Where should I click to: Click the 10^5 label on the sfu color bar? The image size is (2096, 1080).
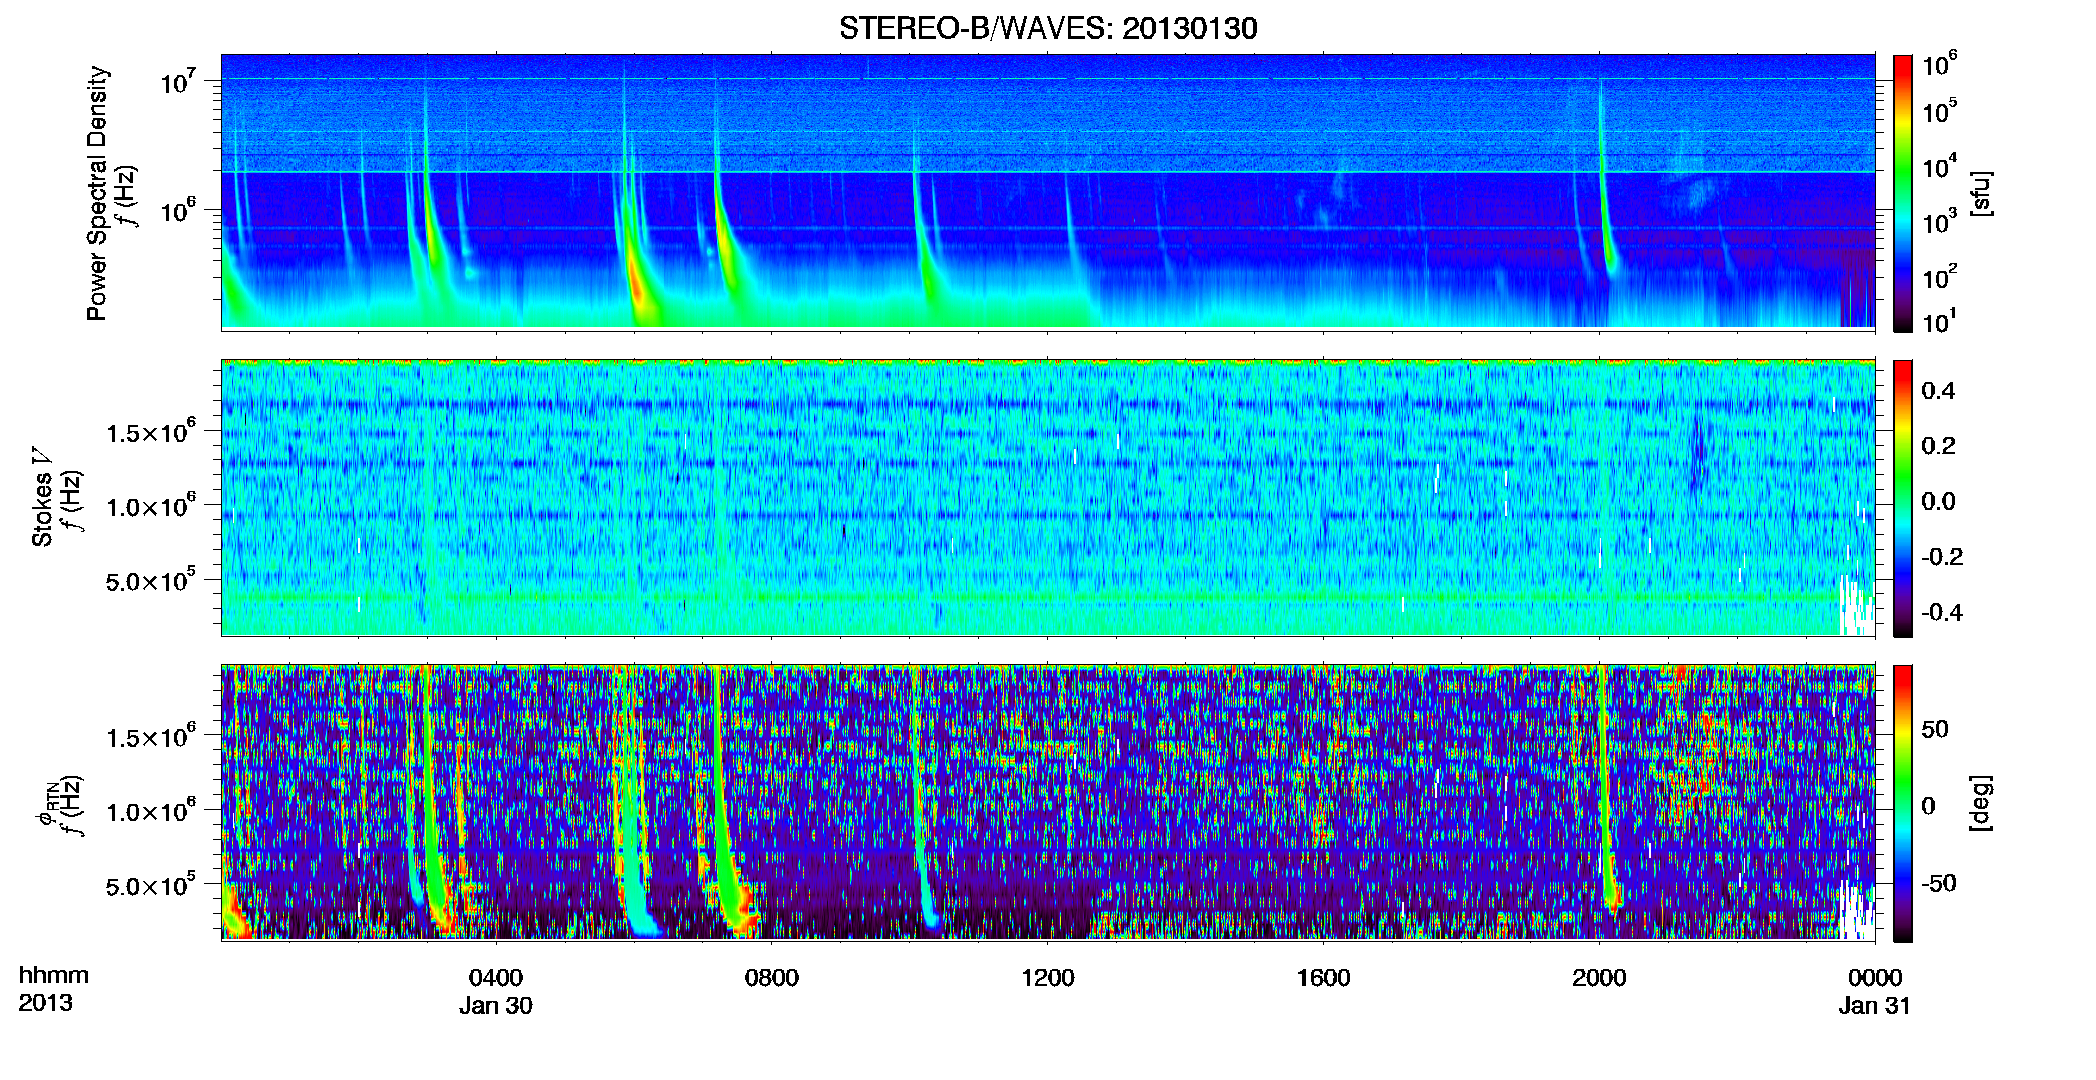click(x=1940, y=111)
